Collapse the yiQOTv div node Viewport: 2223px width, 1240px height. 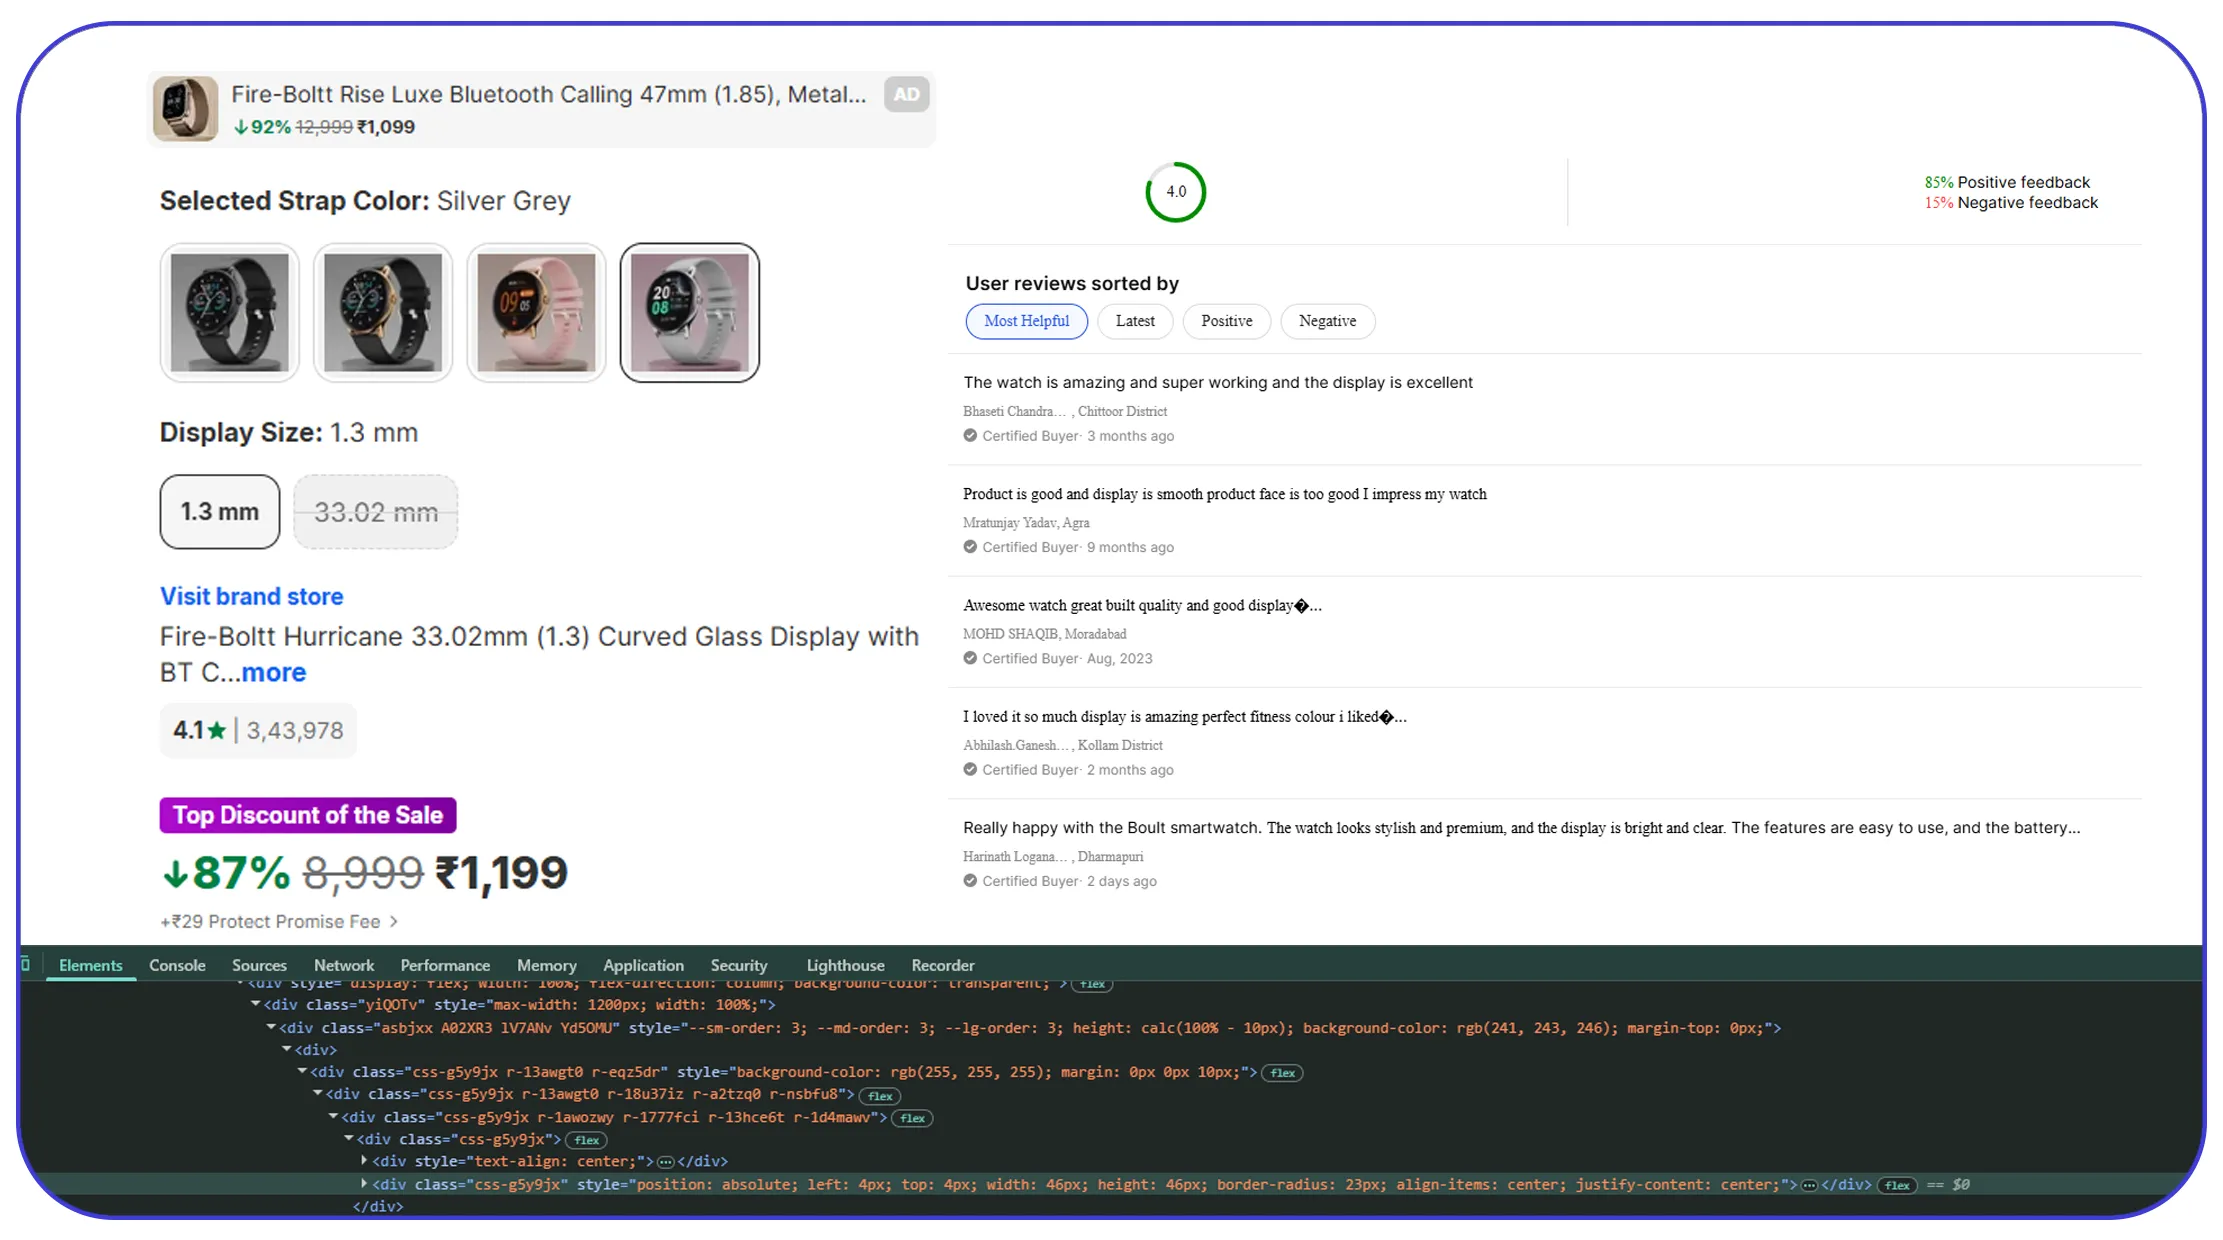click(256, 1004)
